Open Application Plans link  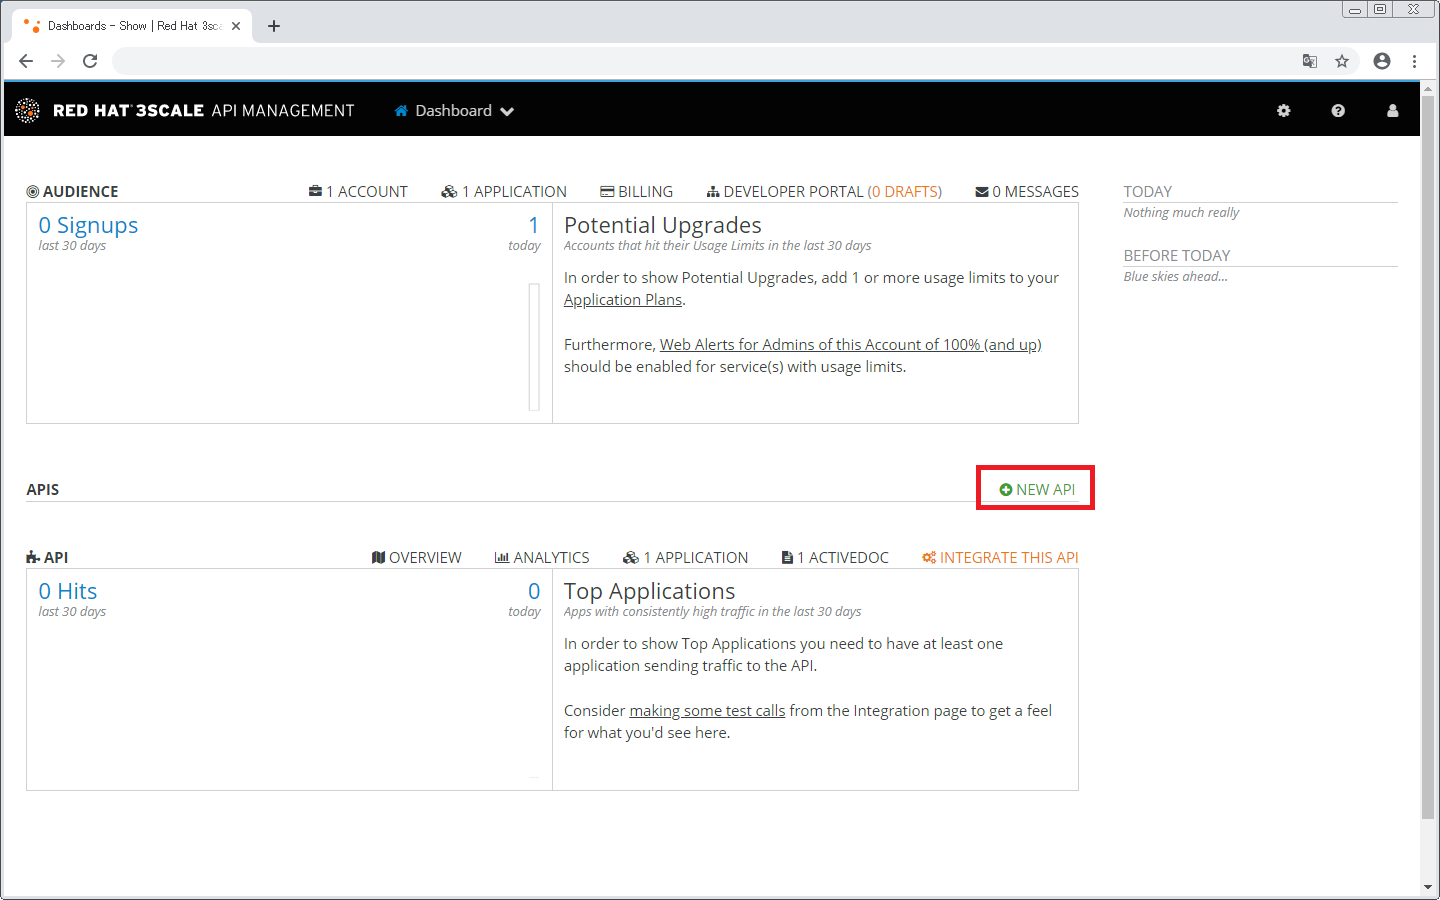click(x=623, y=300)
